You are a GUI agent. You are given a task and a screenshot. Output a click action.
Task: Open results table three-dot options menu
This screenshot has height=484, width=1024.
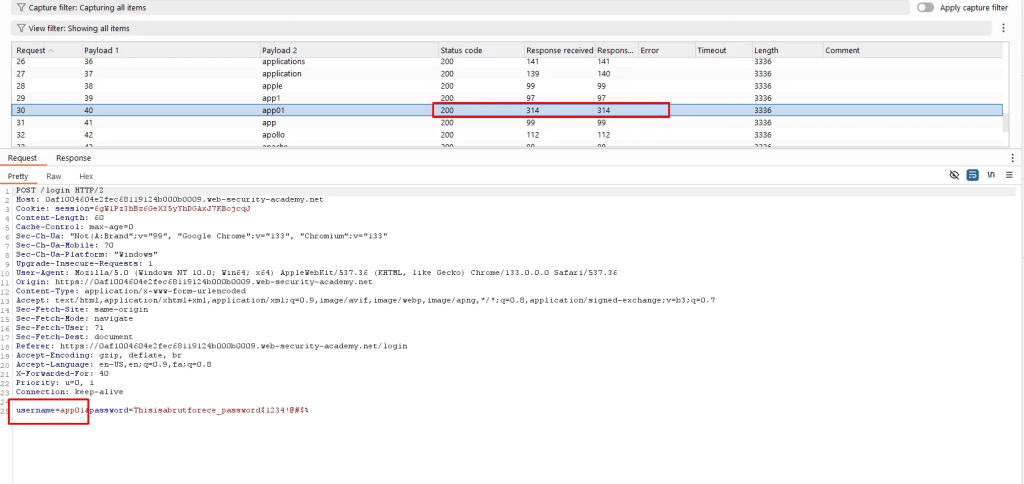tap(1003, 29)
